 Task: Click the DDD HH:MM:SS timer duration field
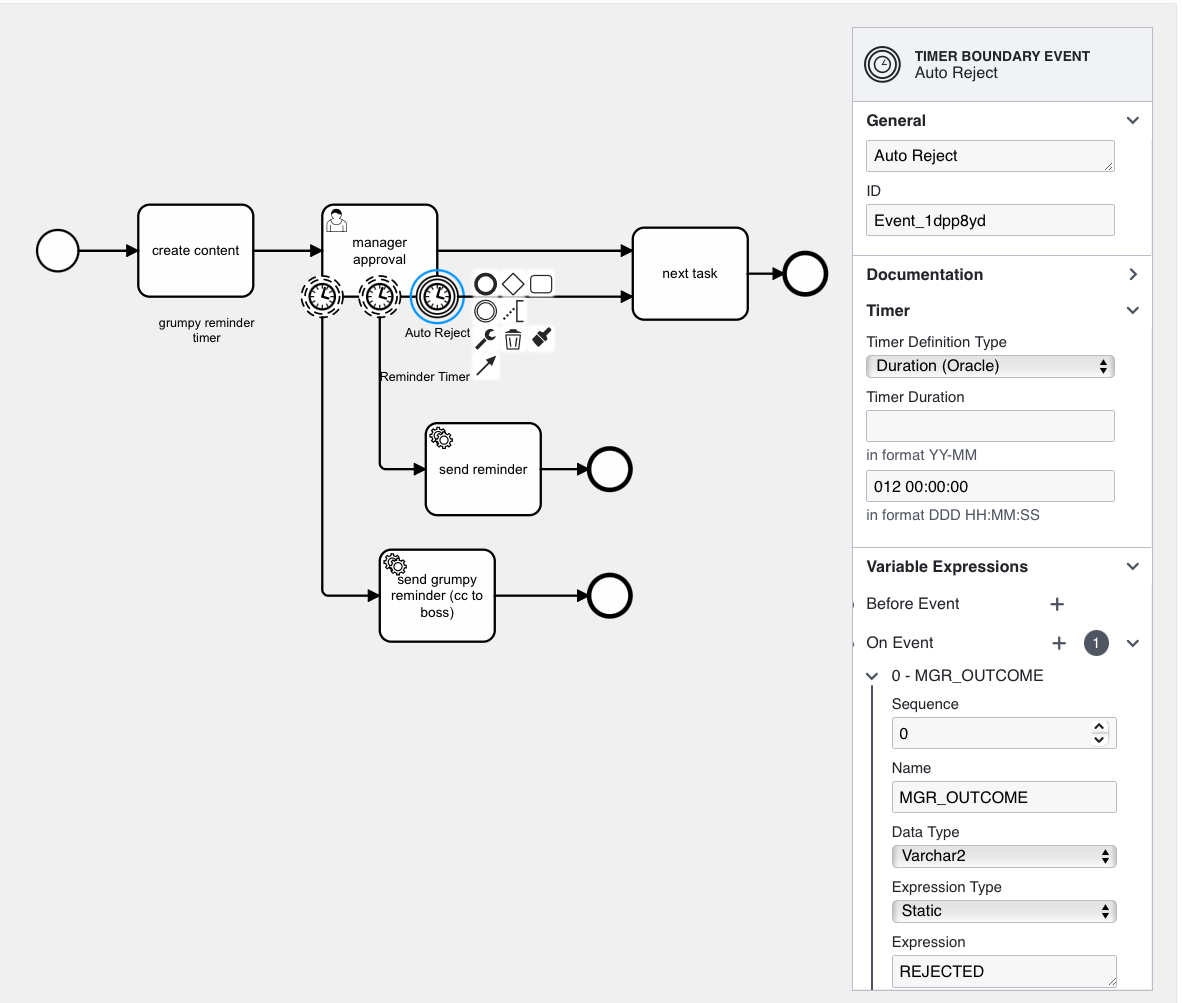(990, 486)
